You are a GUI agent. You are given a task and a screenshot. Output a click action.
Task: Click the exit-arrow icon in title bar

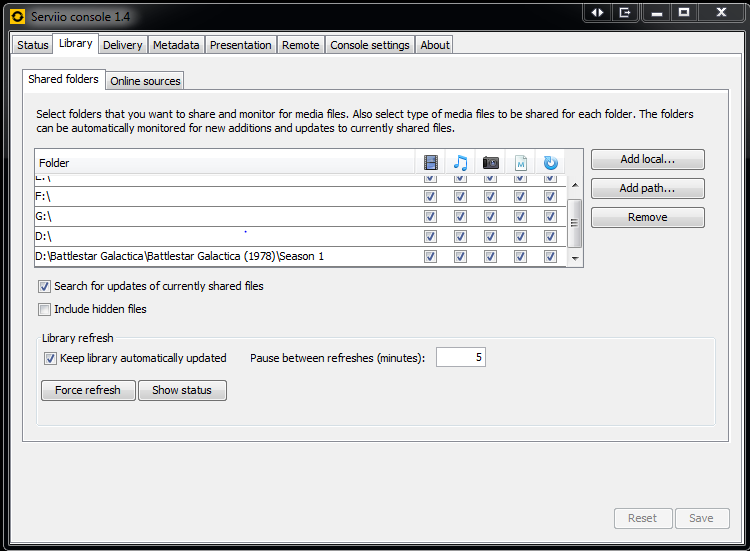coord(625,12)
